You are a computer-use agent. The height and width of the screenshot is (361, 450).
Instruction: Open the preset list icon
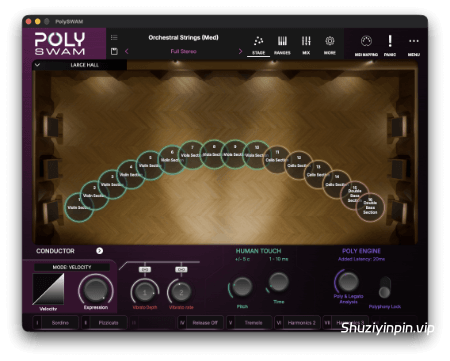114,37
